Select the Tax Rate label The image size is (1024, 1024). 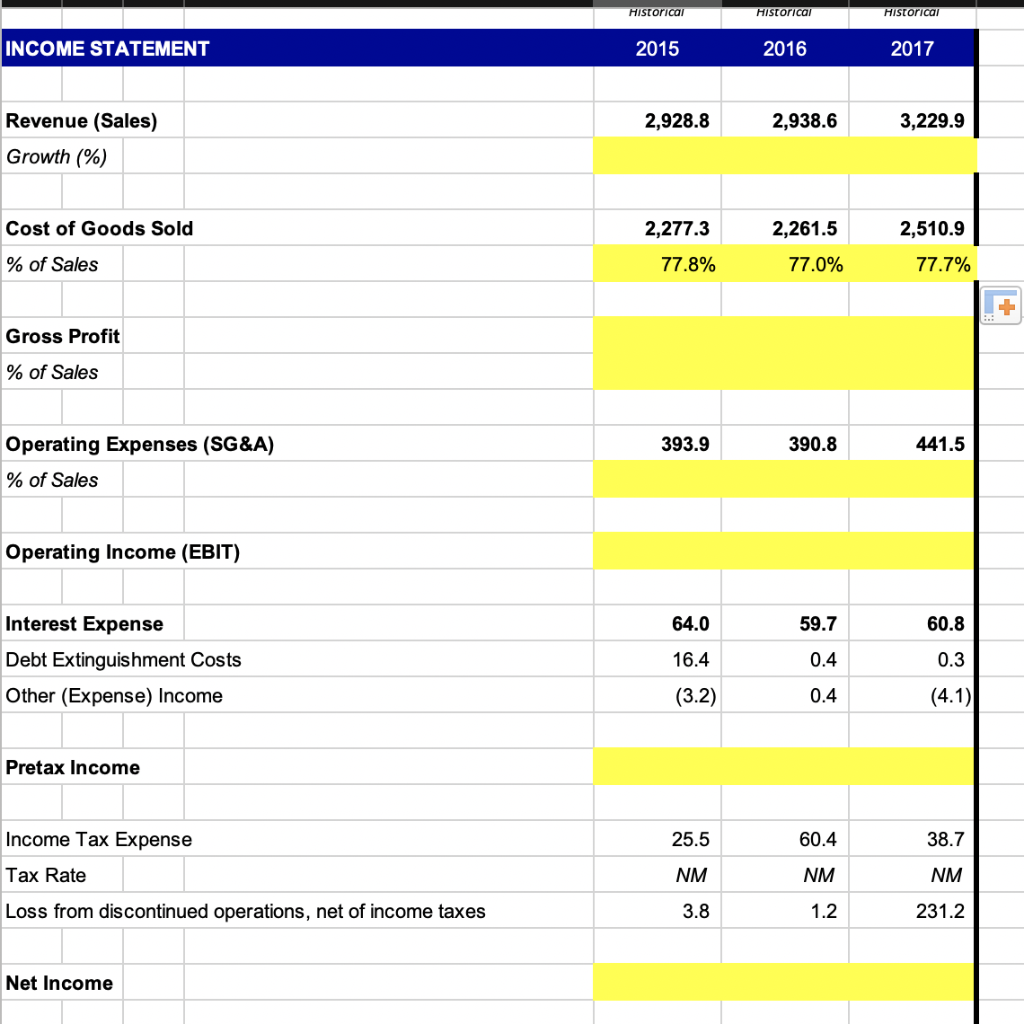pos(46,875)
